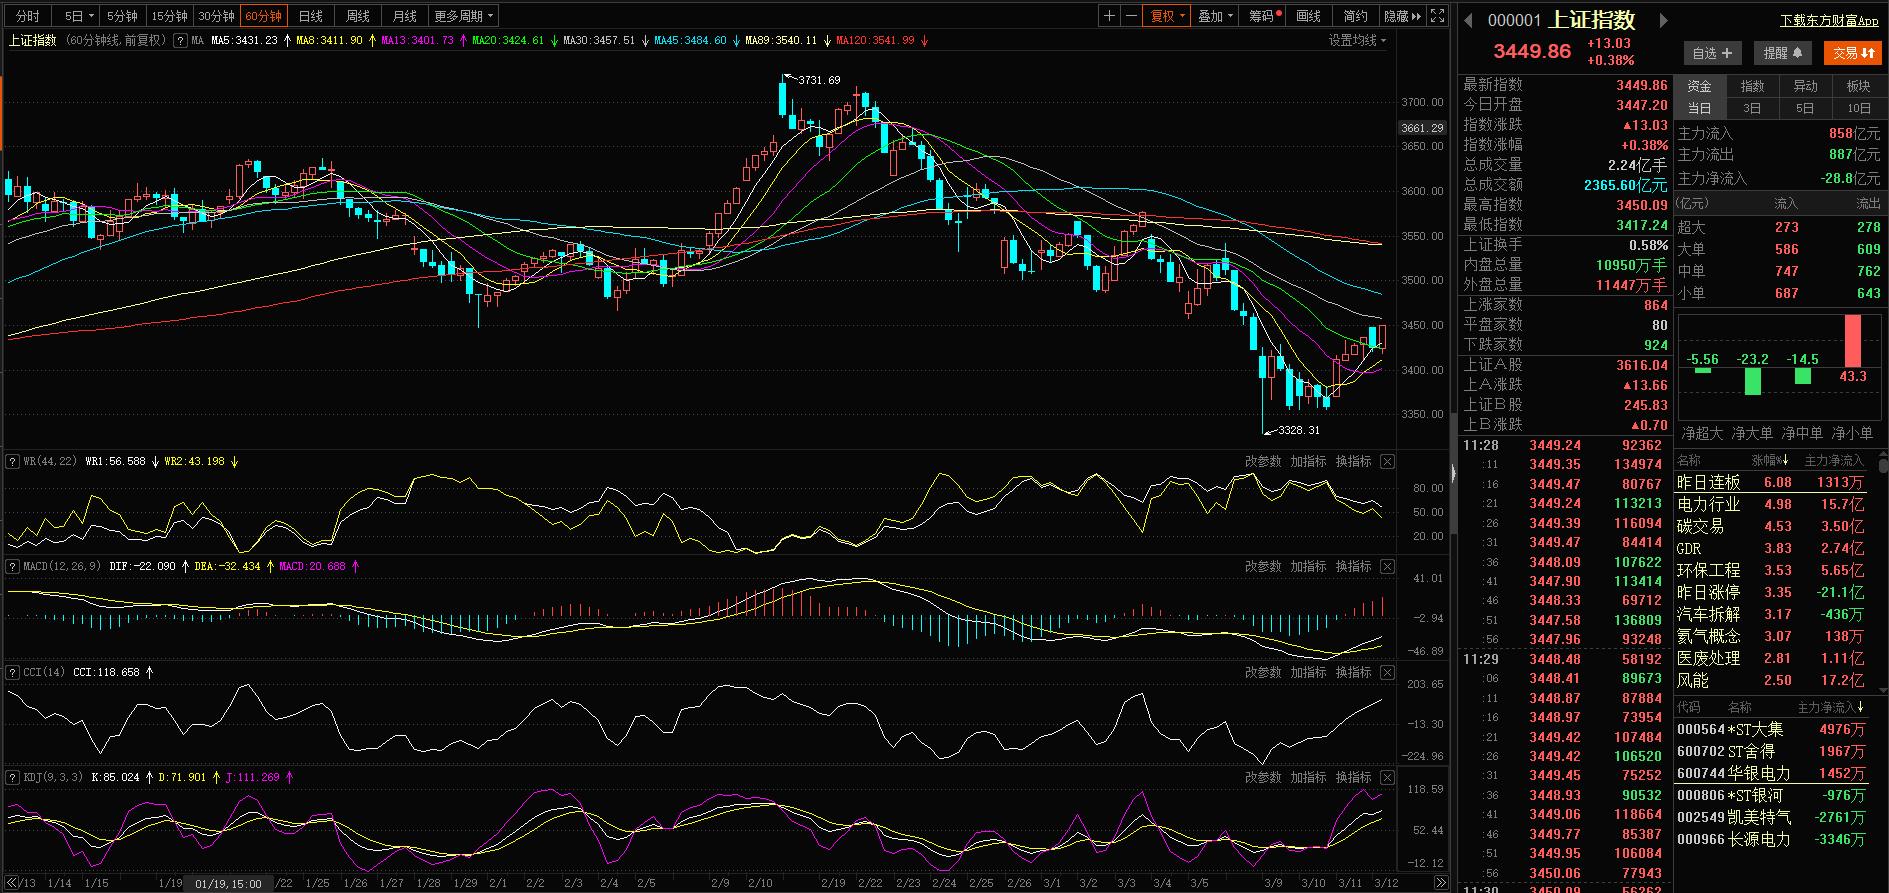Screen dimensions: 1889x893
Task: Open 下载东方财富App link
Action: click(x=1829, y=20)
